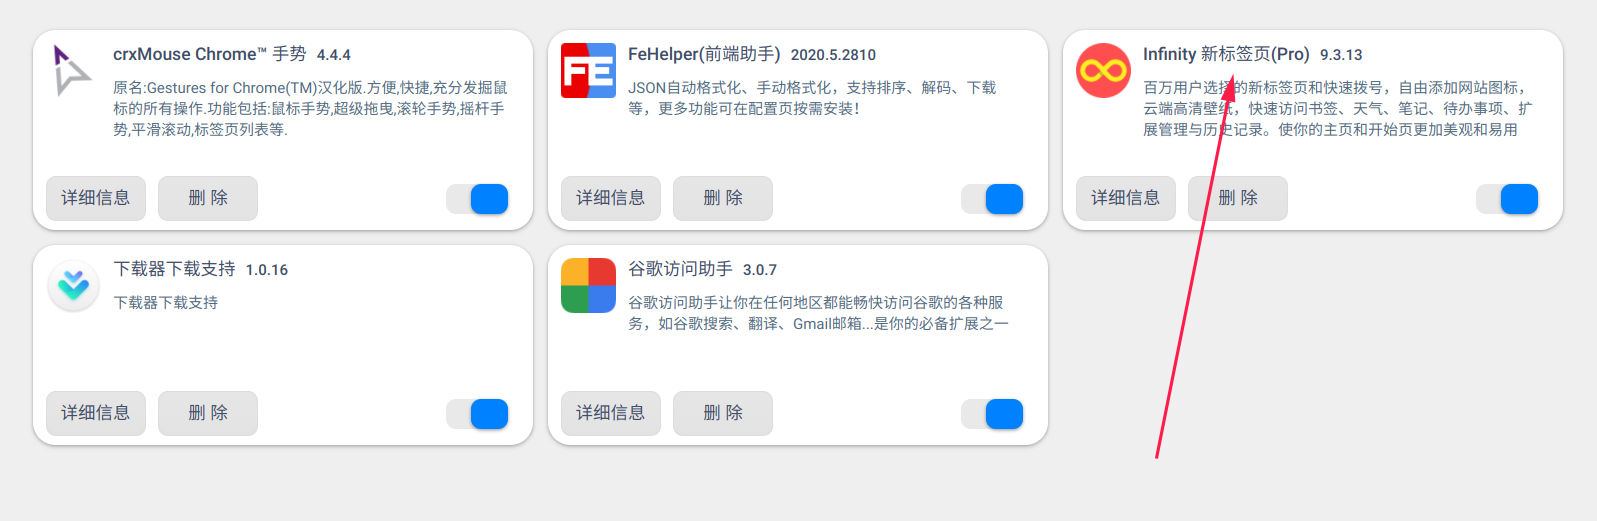This screenshot has width=1597, height=521.
Task: Open 详细信息 for 下载器下载支持
Action: [96, 413]
